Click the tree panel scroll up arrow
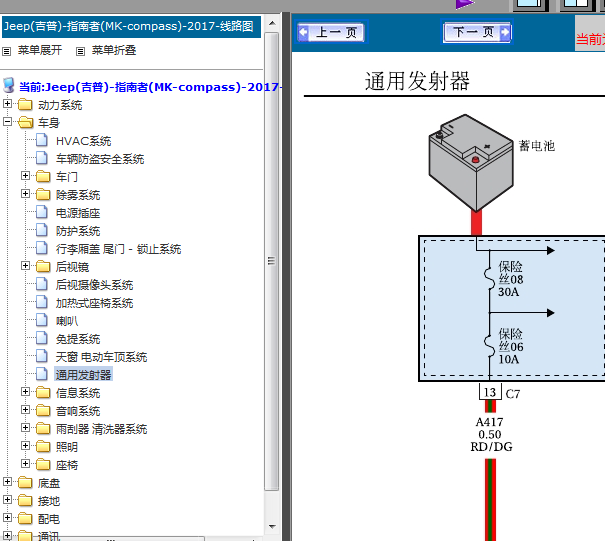 272,23
